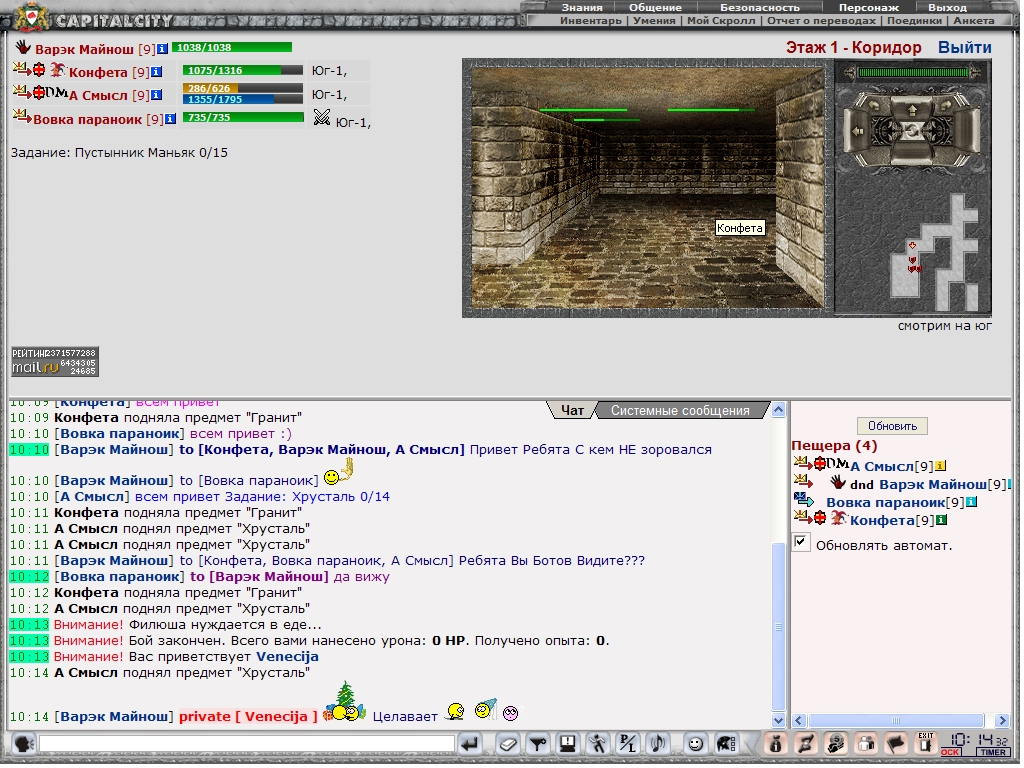Open the Общение dropdown menu
The height and width of the screenshot is (768, 1024).
[x=655, y=7]
